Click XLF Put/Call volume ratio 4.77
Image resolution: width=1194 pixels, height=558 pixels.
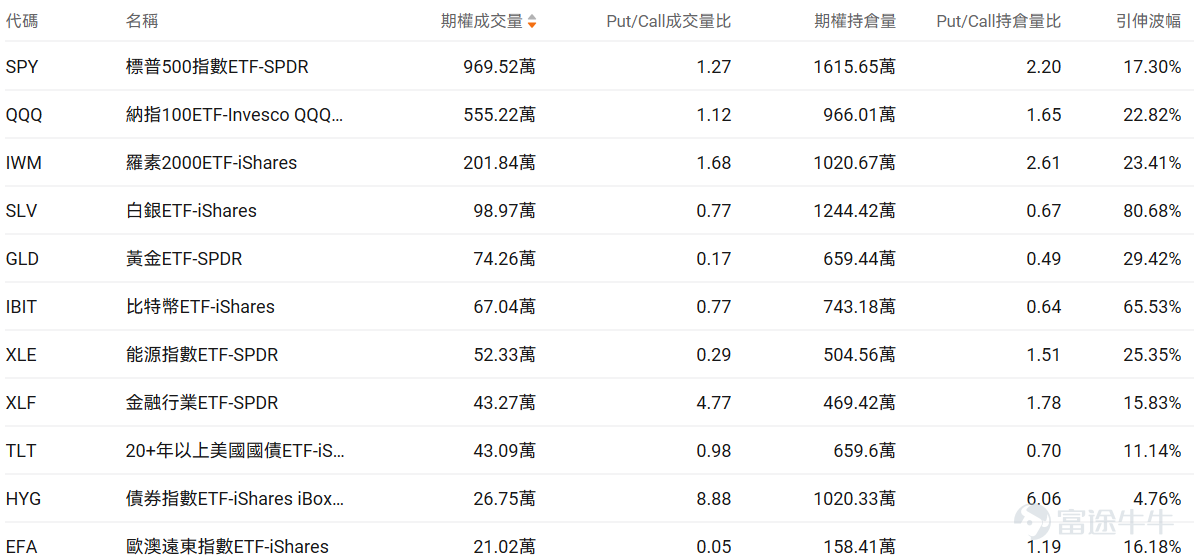pos(714,403)
